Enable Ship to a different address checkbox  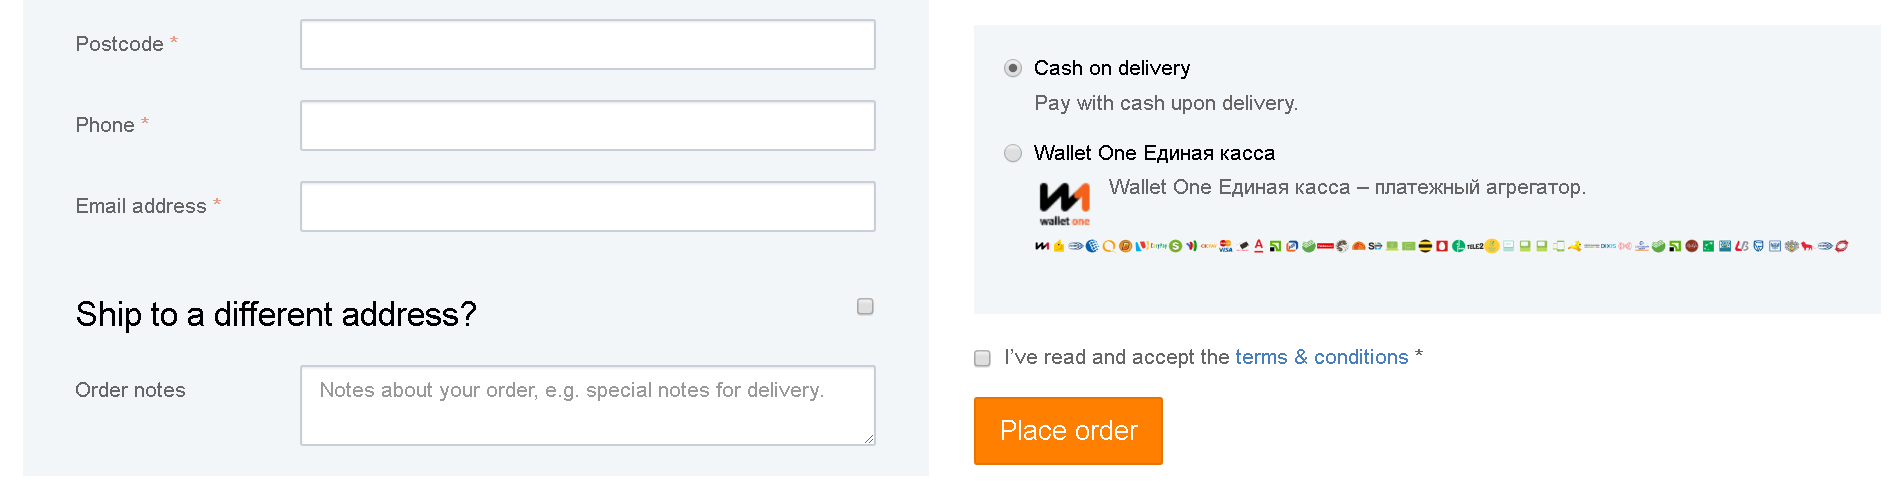(865, 306)
